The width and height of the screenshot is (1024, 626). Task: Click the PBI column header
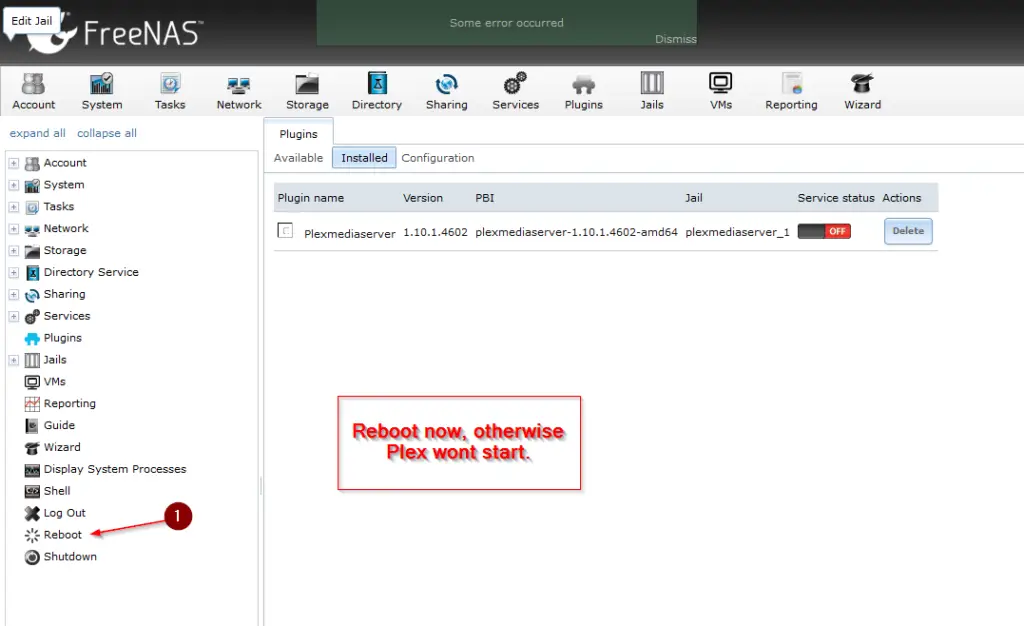(485, 198)
